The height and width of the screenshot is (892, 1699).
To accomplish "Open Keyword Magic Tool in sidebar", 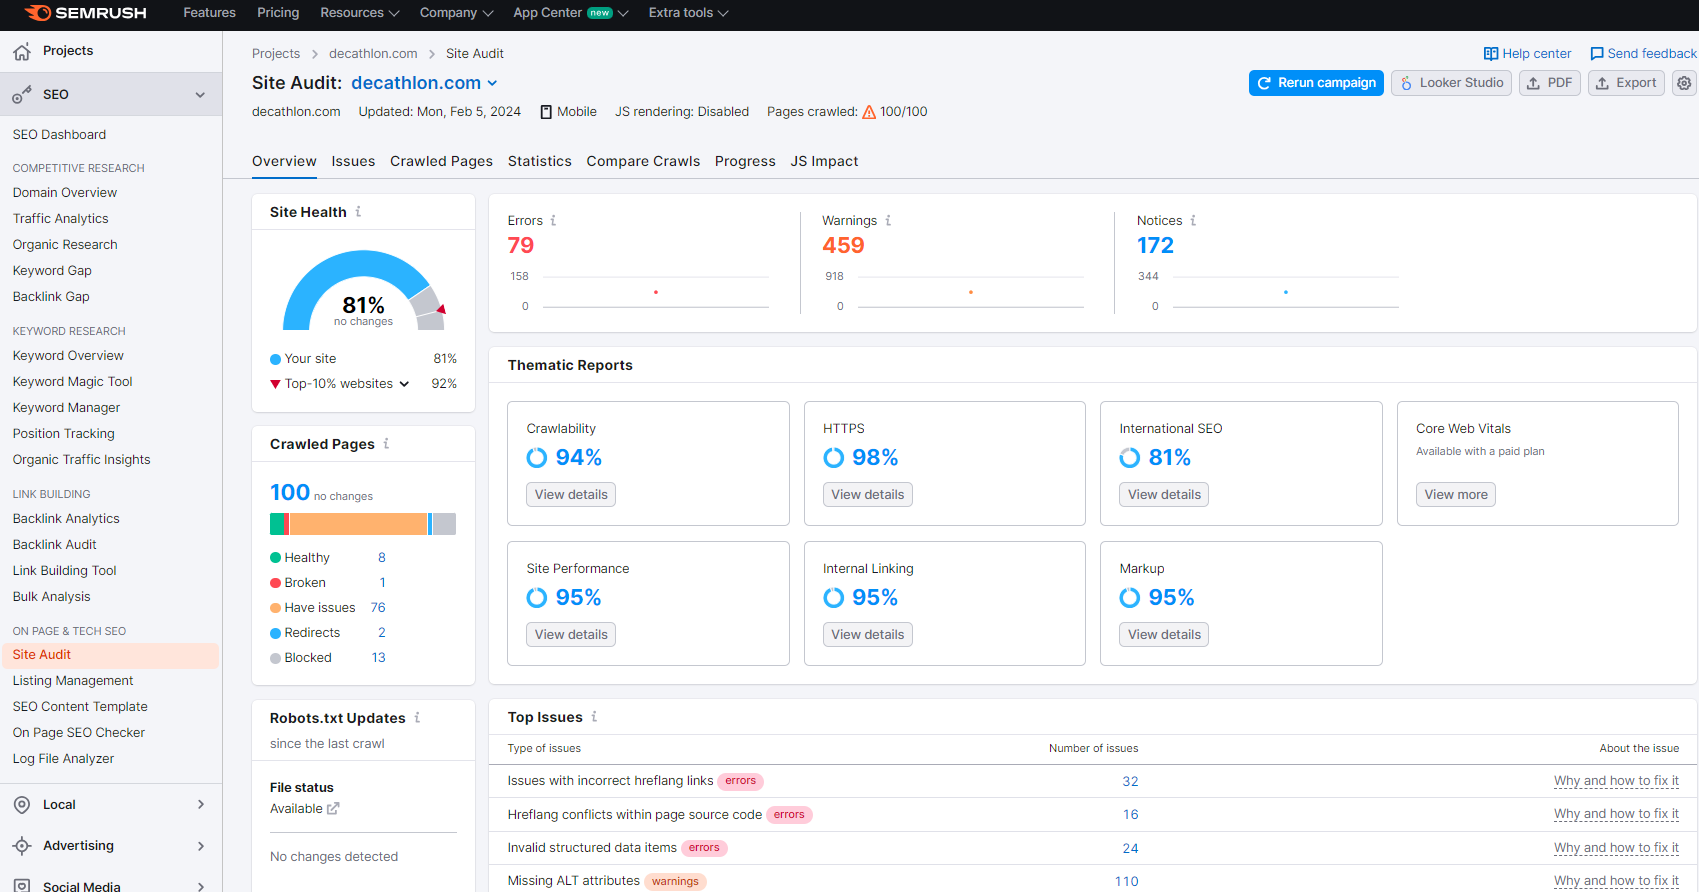I will pos(73,382).
